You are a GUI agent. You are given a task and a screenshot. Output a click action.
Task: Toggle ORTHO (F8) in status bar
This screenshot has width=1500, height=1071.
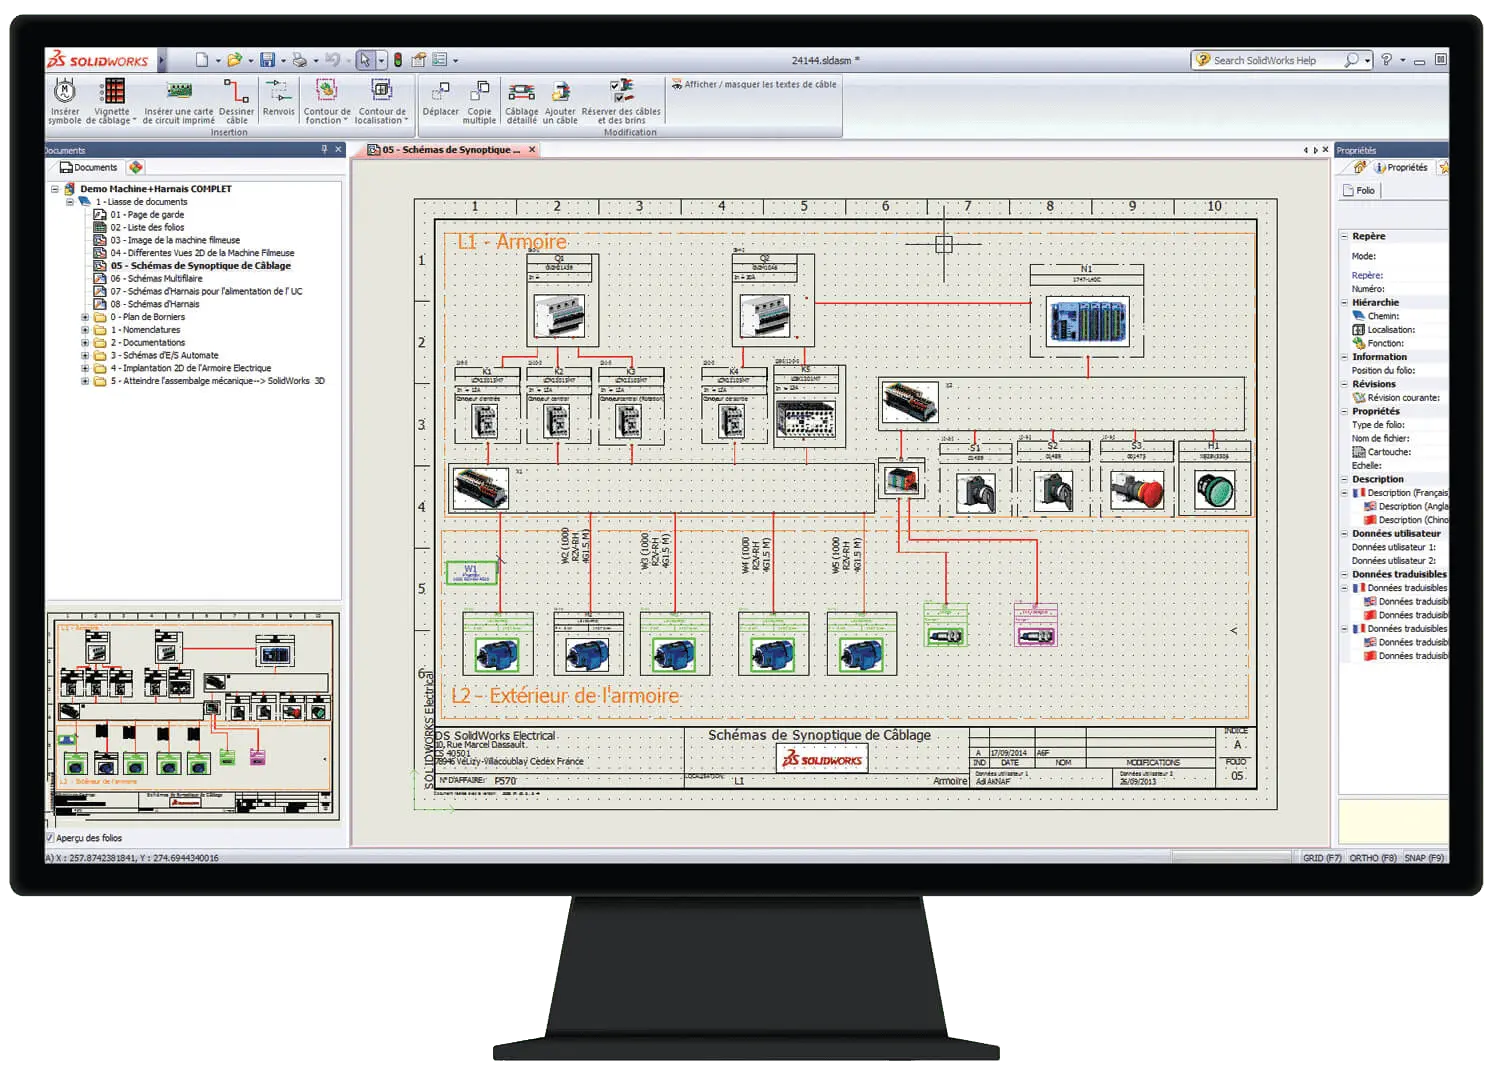[x=1372, y=858]
